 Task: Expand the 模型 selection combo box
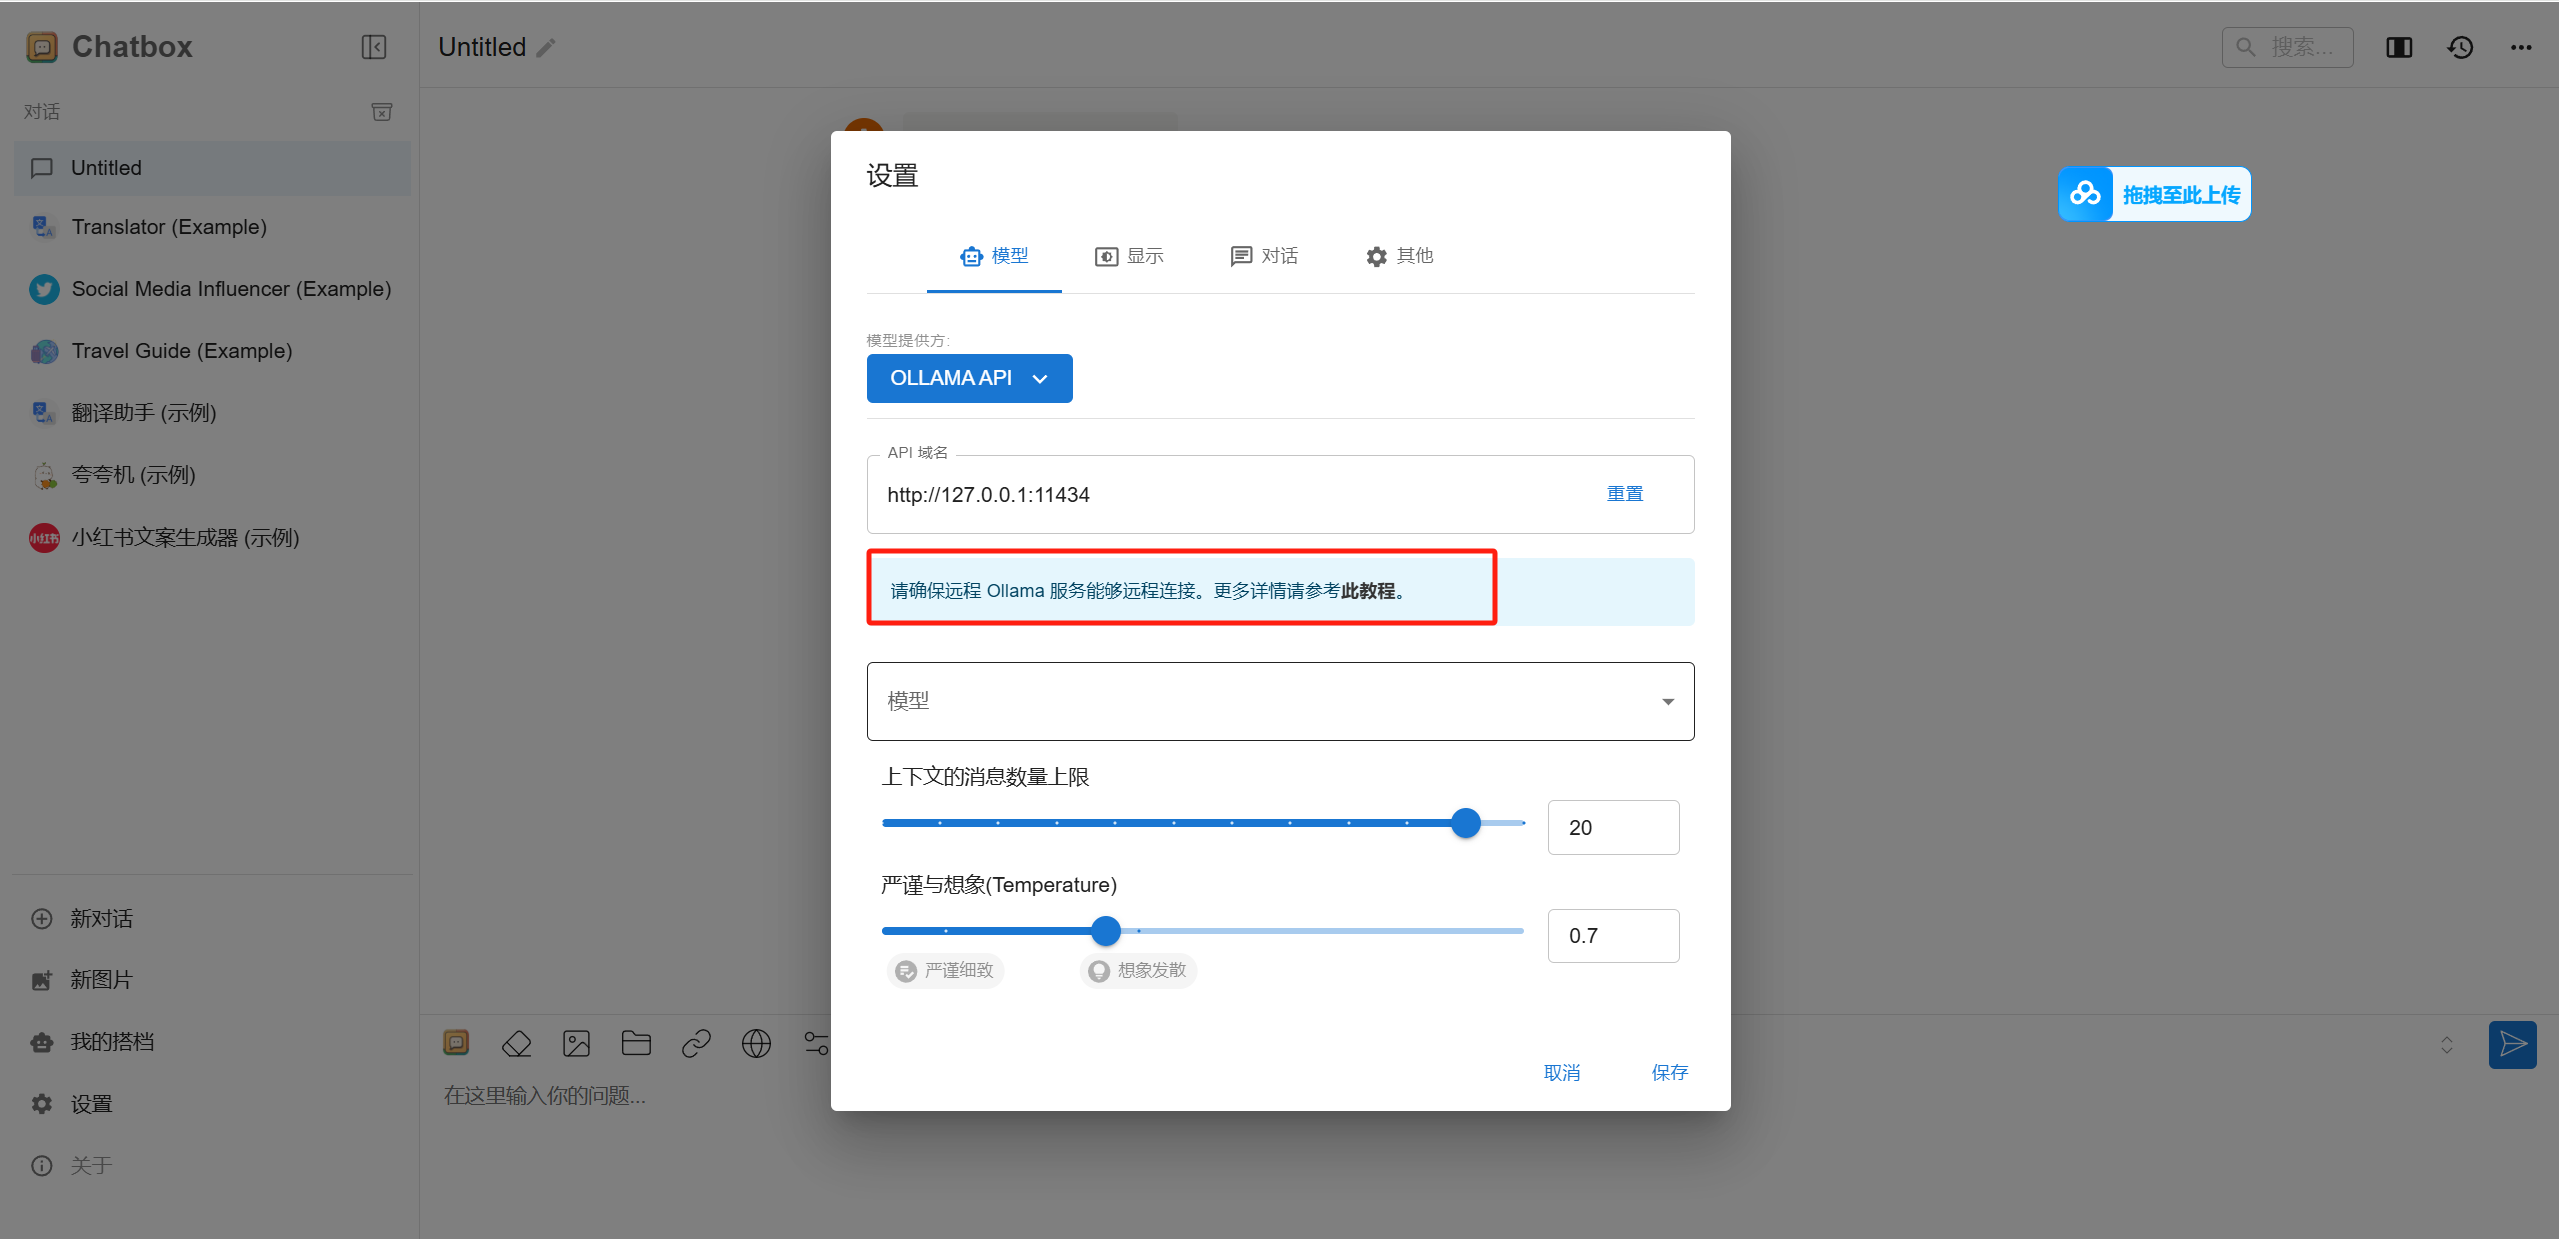[x=1280, y=701]
